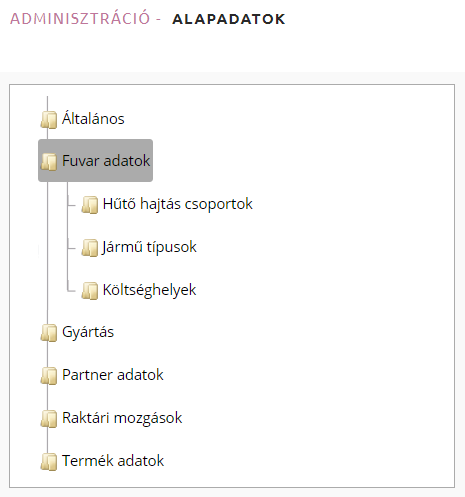
Task: Go to Adminisztráció breadcrumb link
Action: (80, 18)
